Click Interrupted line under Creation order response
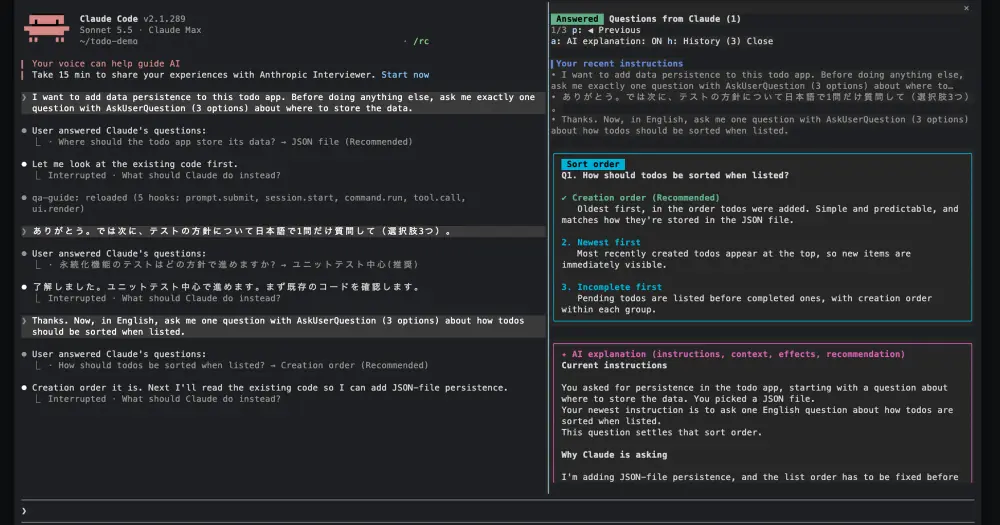The width and height of the screenshot is (1000, 525). coord(164,399)
